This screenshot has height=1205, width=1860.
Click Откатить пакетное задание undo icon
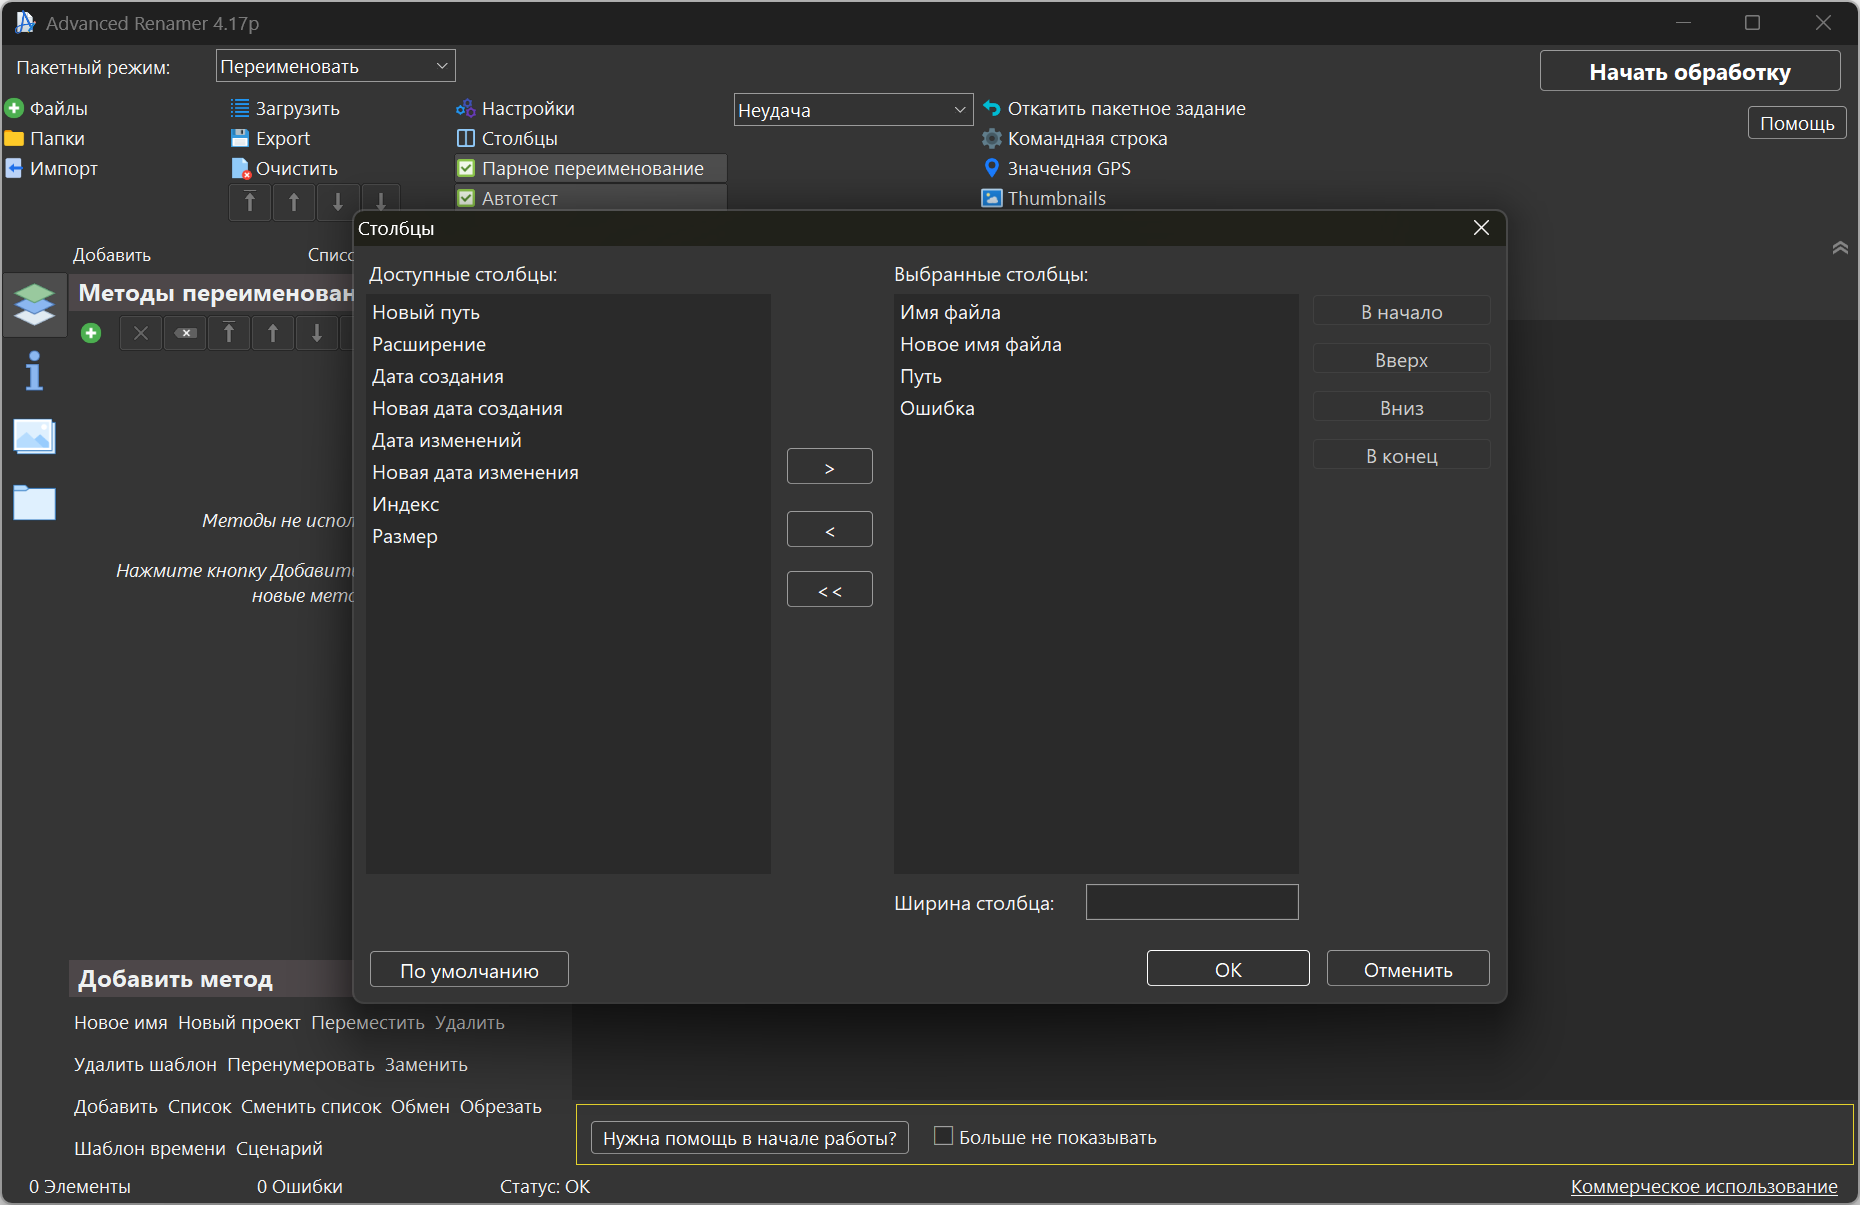[x=991, y=108]
